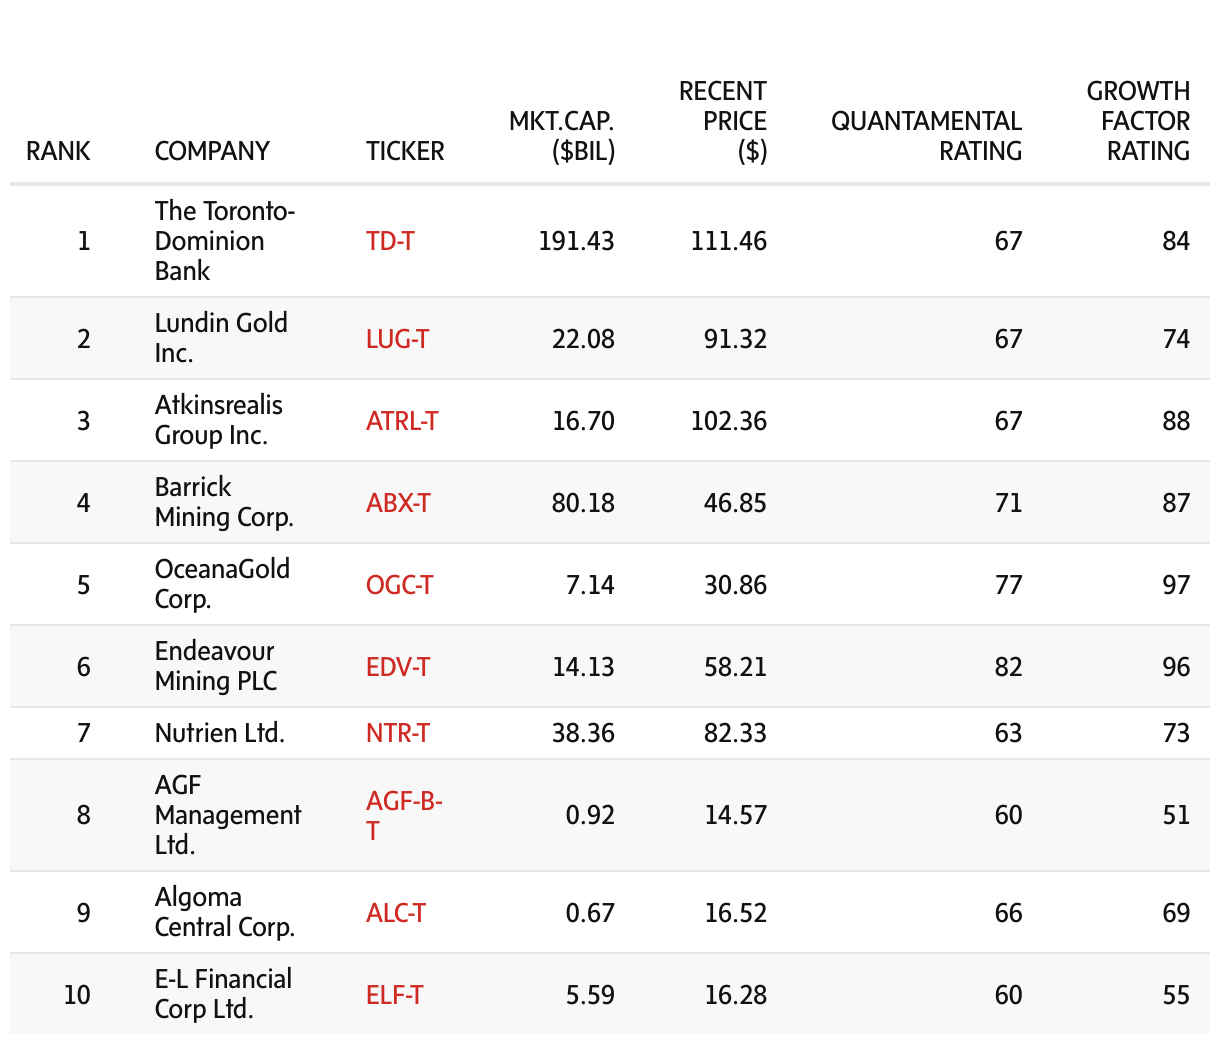The width and height of the screenshot is (1220, 1044).
Task: Click the MKT.CAP. ($BIL) column header
Action: pyautogui.click(x=562, y=136)
